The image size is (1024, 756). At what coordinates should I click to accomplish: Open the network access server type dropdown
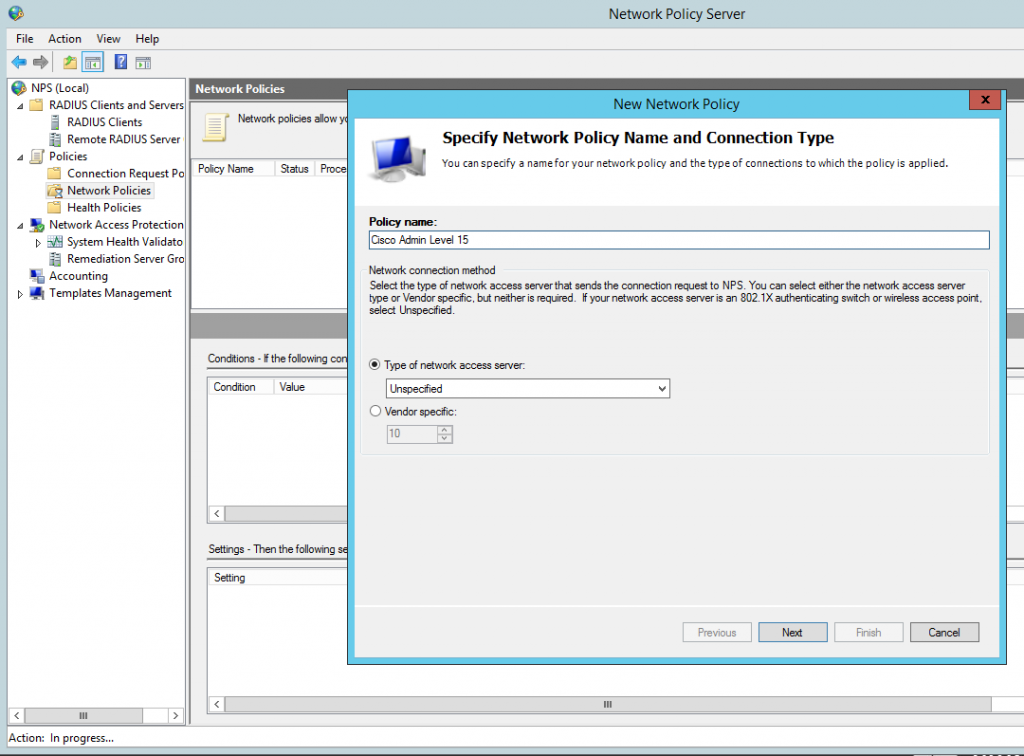pyautogui.click(x=662, y=388)
